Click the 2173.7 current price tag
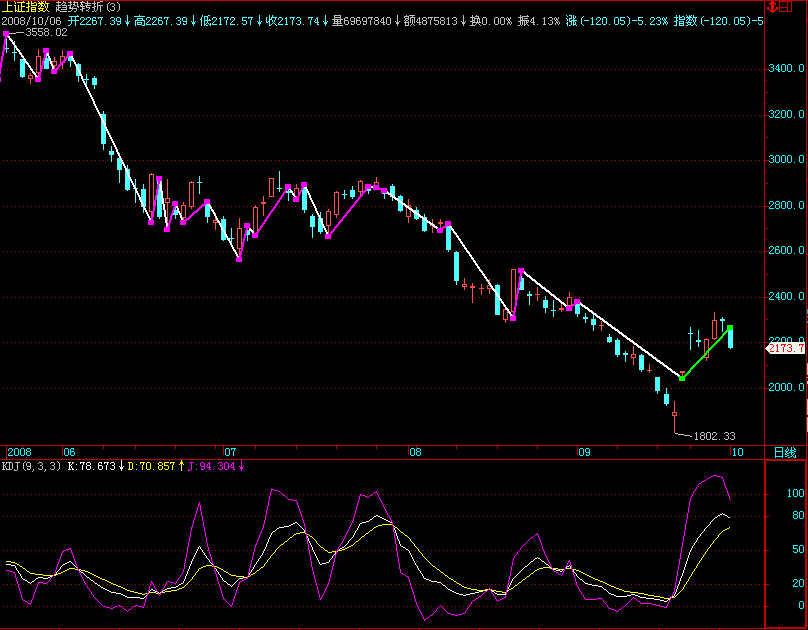The height and width of the screenshot is (630, 808). 786,348
